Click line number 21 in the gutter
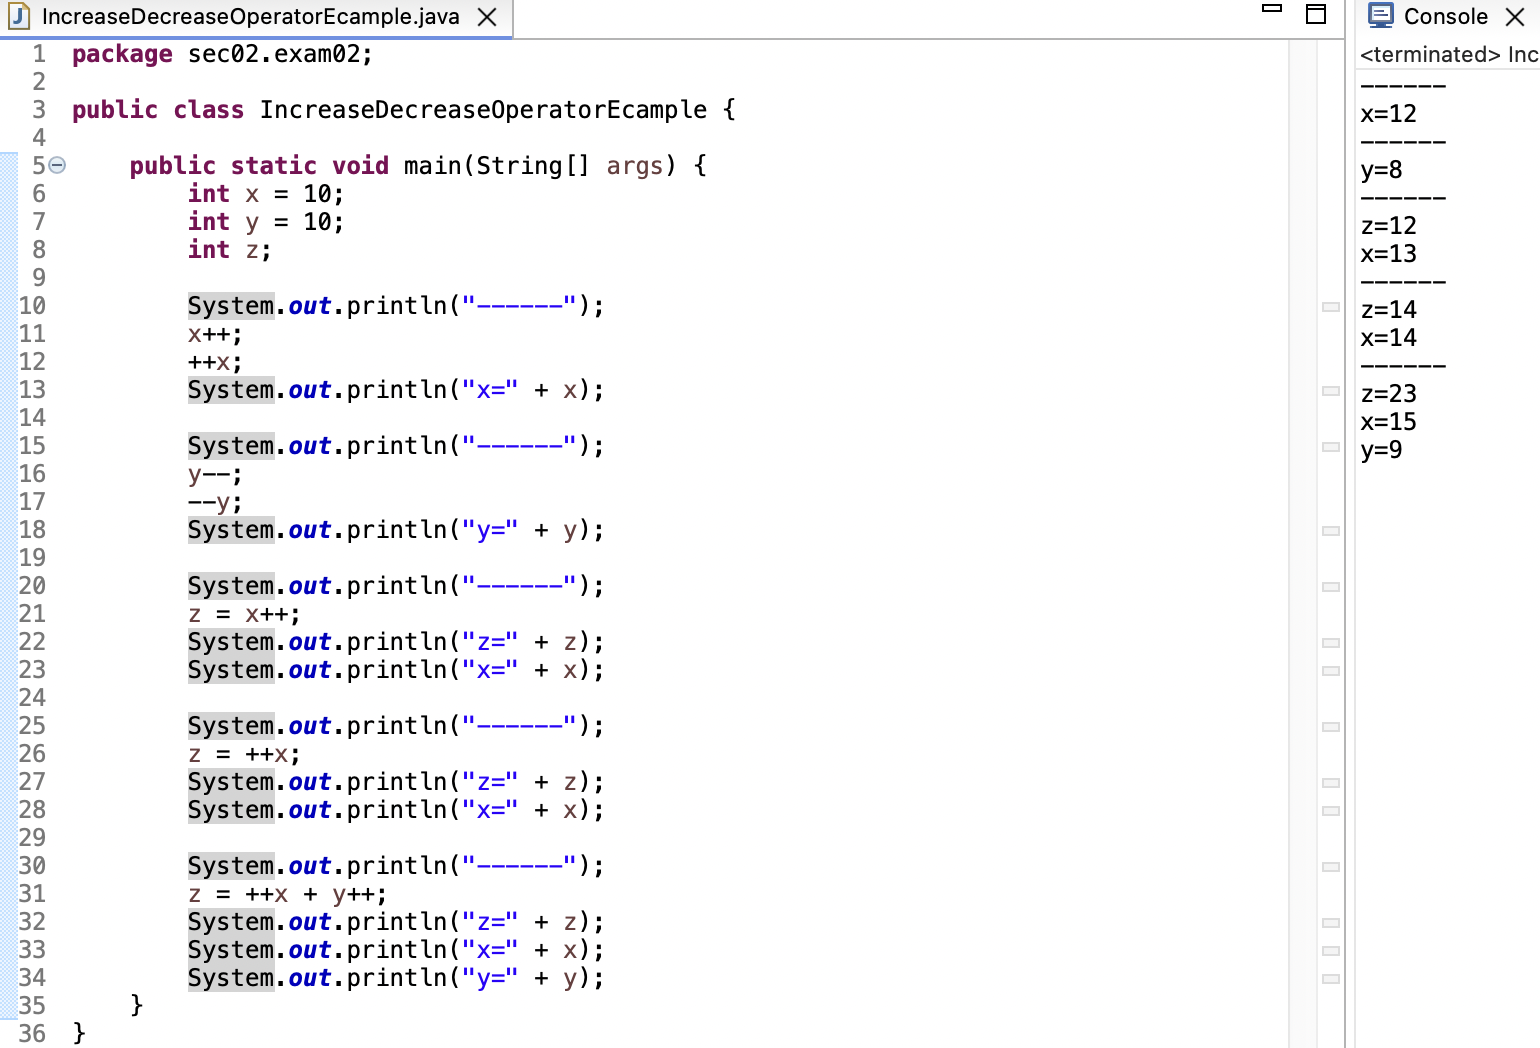 point(32,614)
